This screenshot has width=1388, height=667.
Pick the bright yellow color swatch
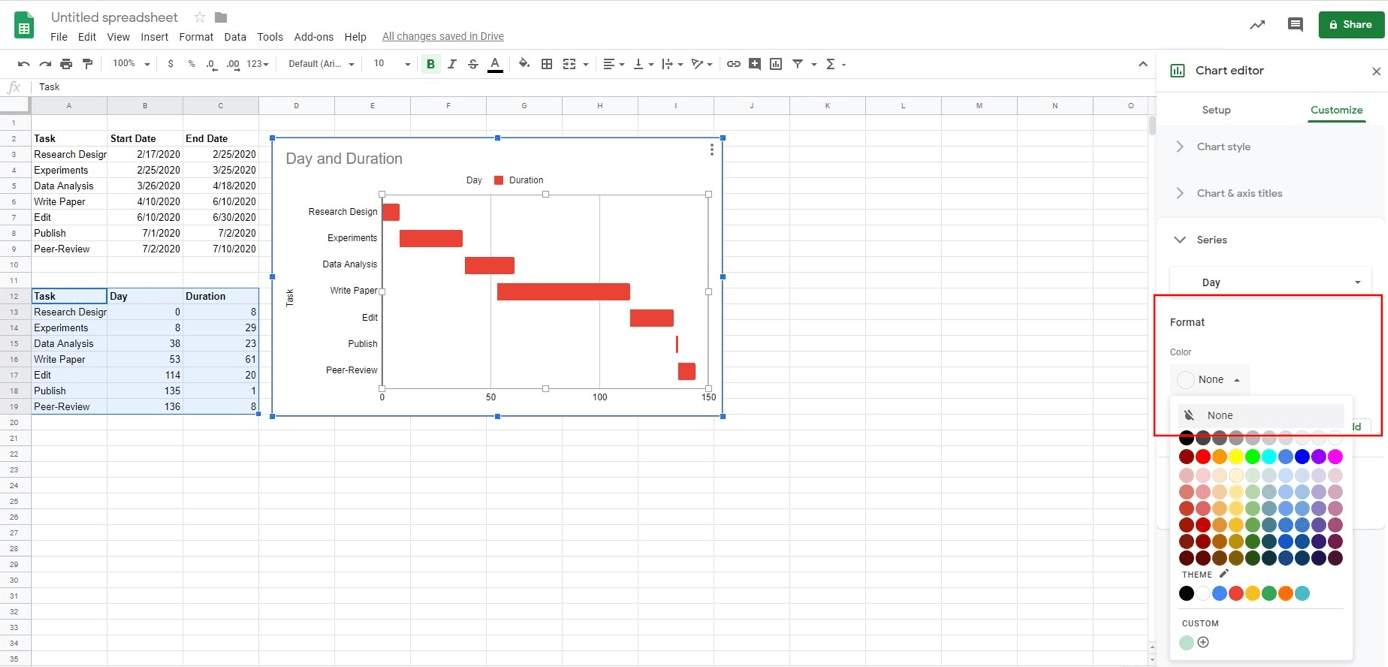pyautogui.click(x=1236, y=457)
